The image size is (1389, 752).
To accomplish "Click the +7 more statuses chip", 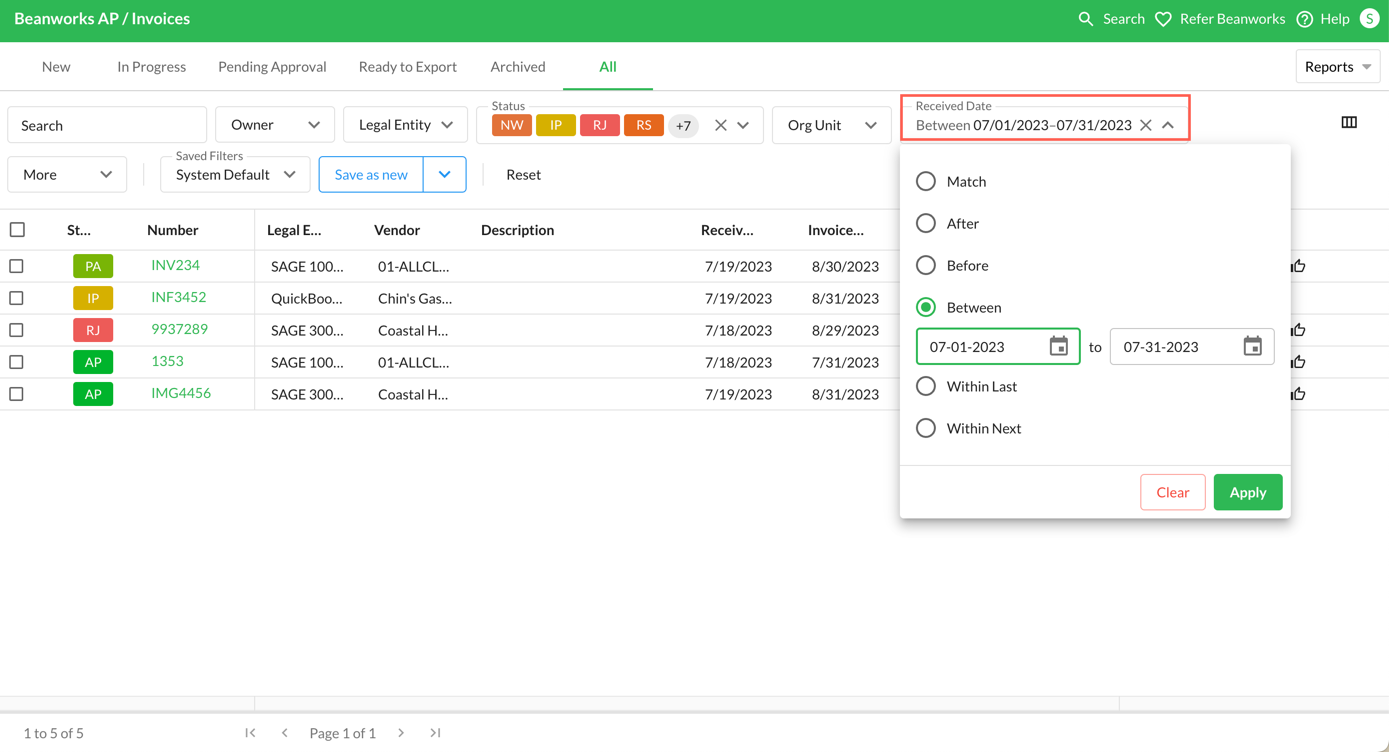I will click(683, 125).
